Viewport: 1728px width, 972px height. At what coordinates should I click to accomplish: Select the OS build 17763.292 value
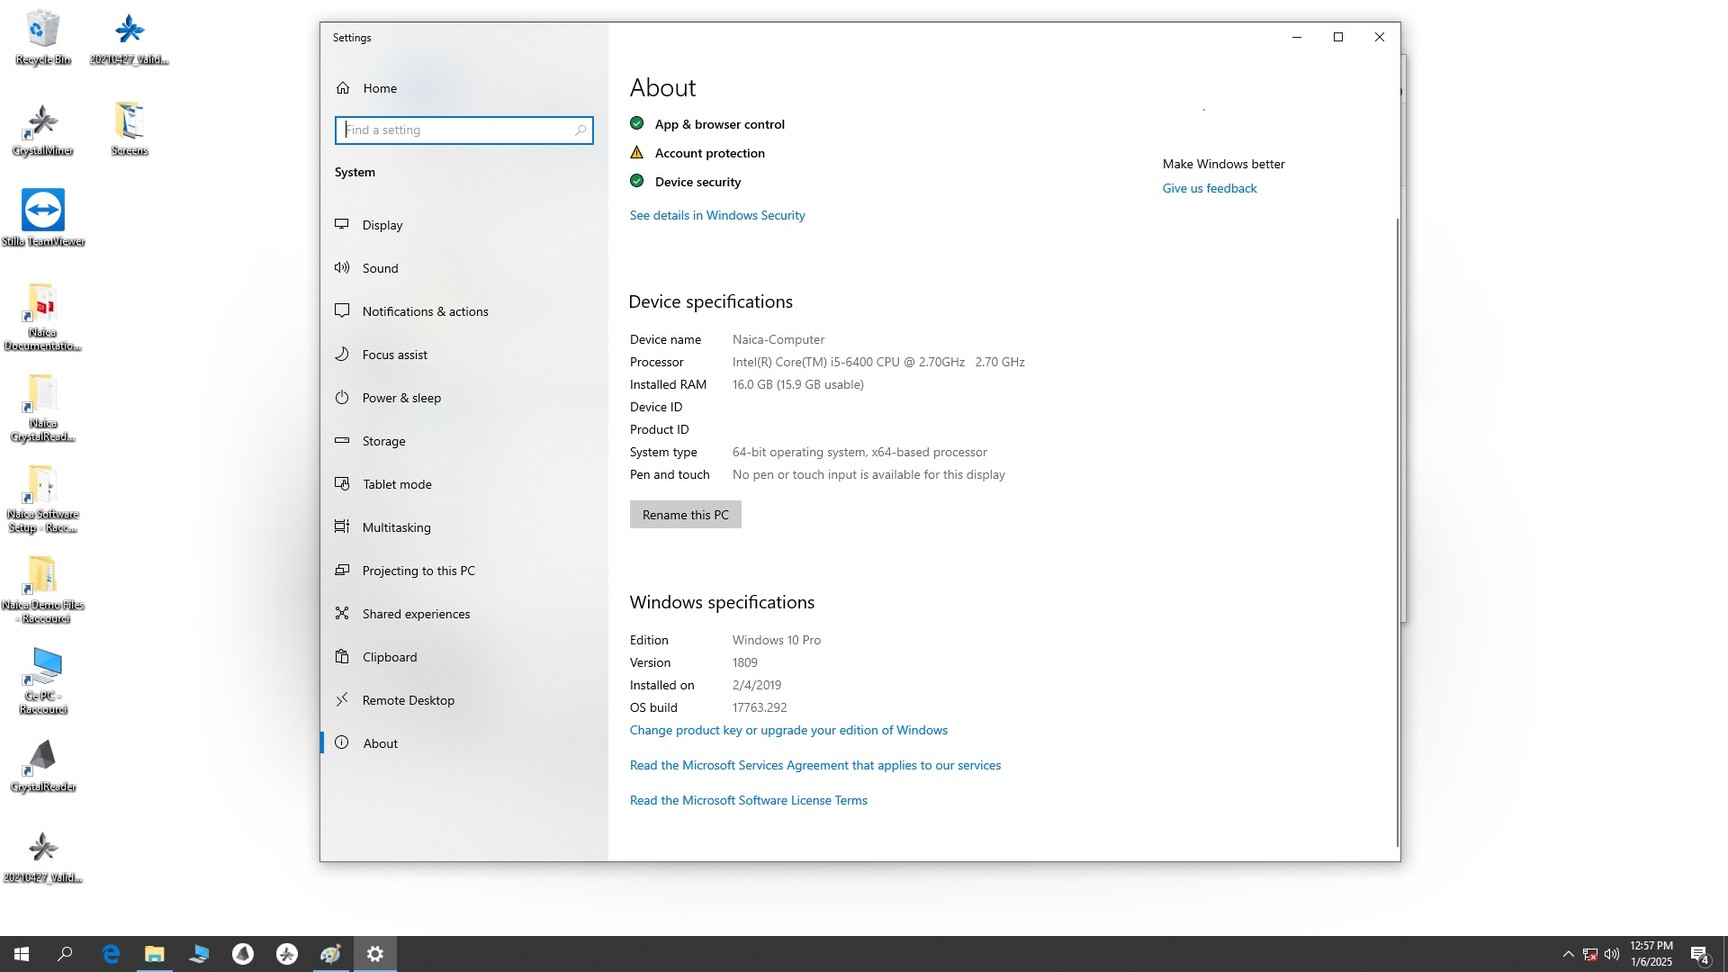pyautogui.click(x=759, y=707)
